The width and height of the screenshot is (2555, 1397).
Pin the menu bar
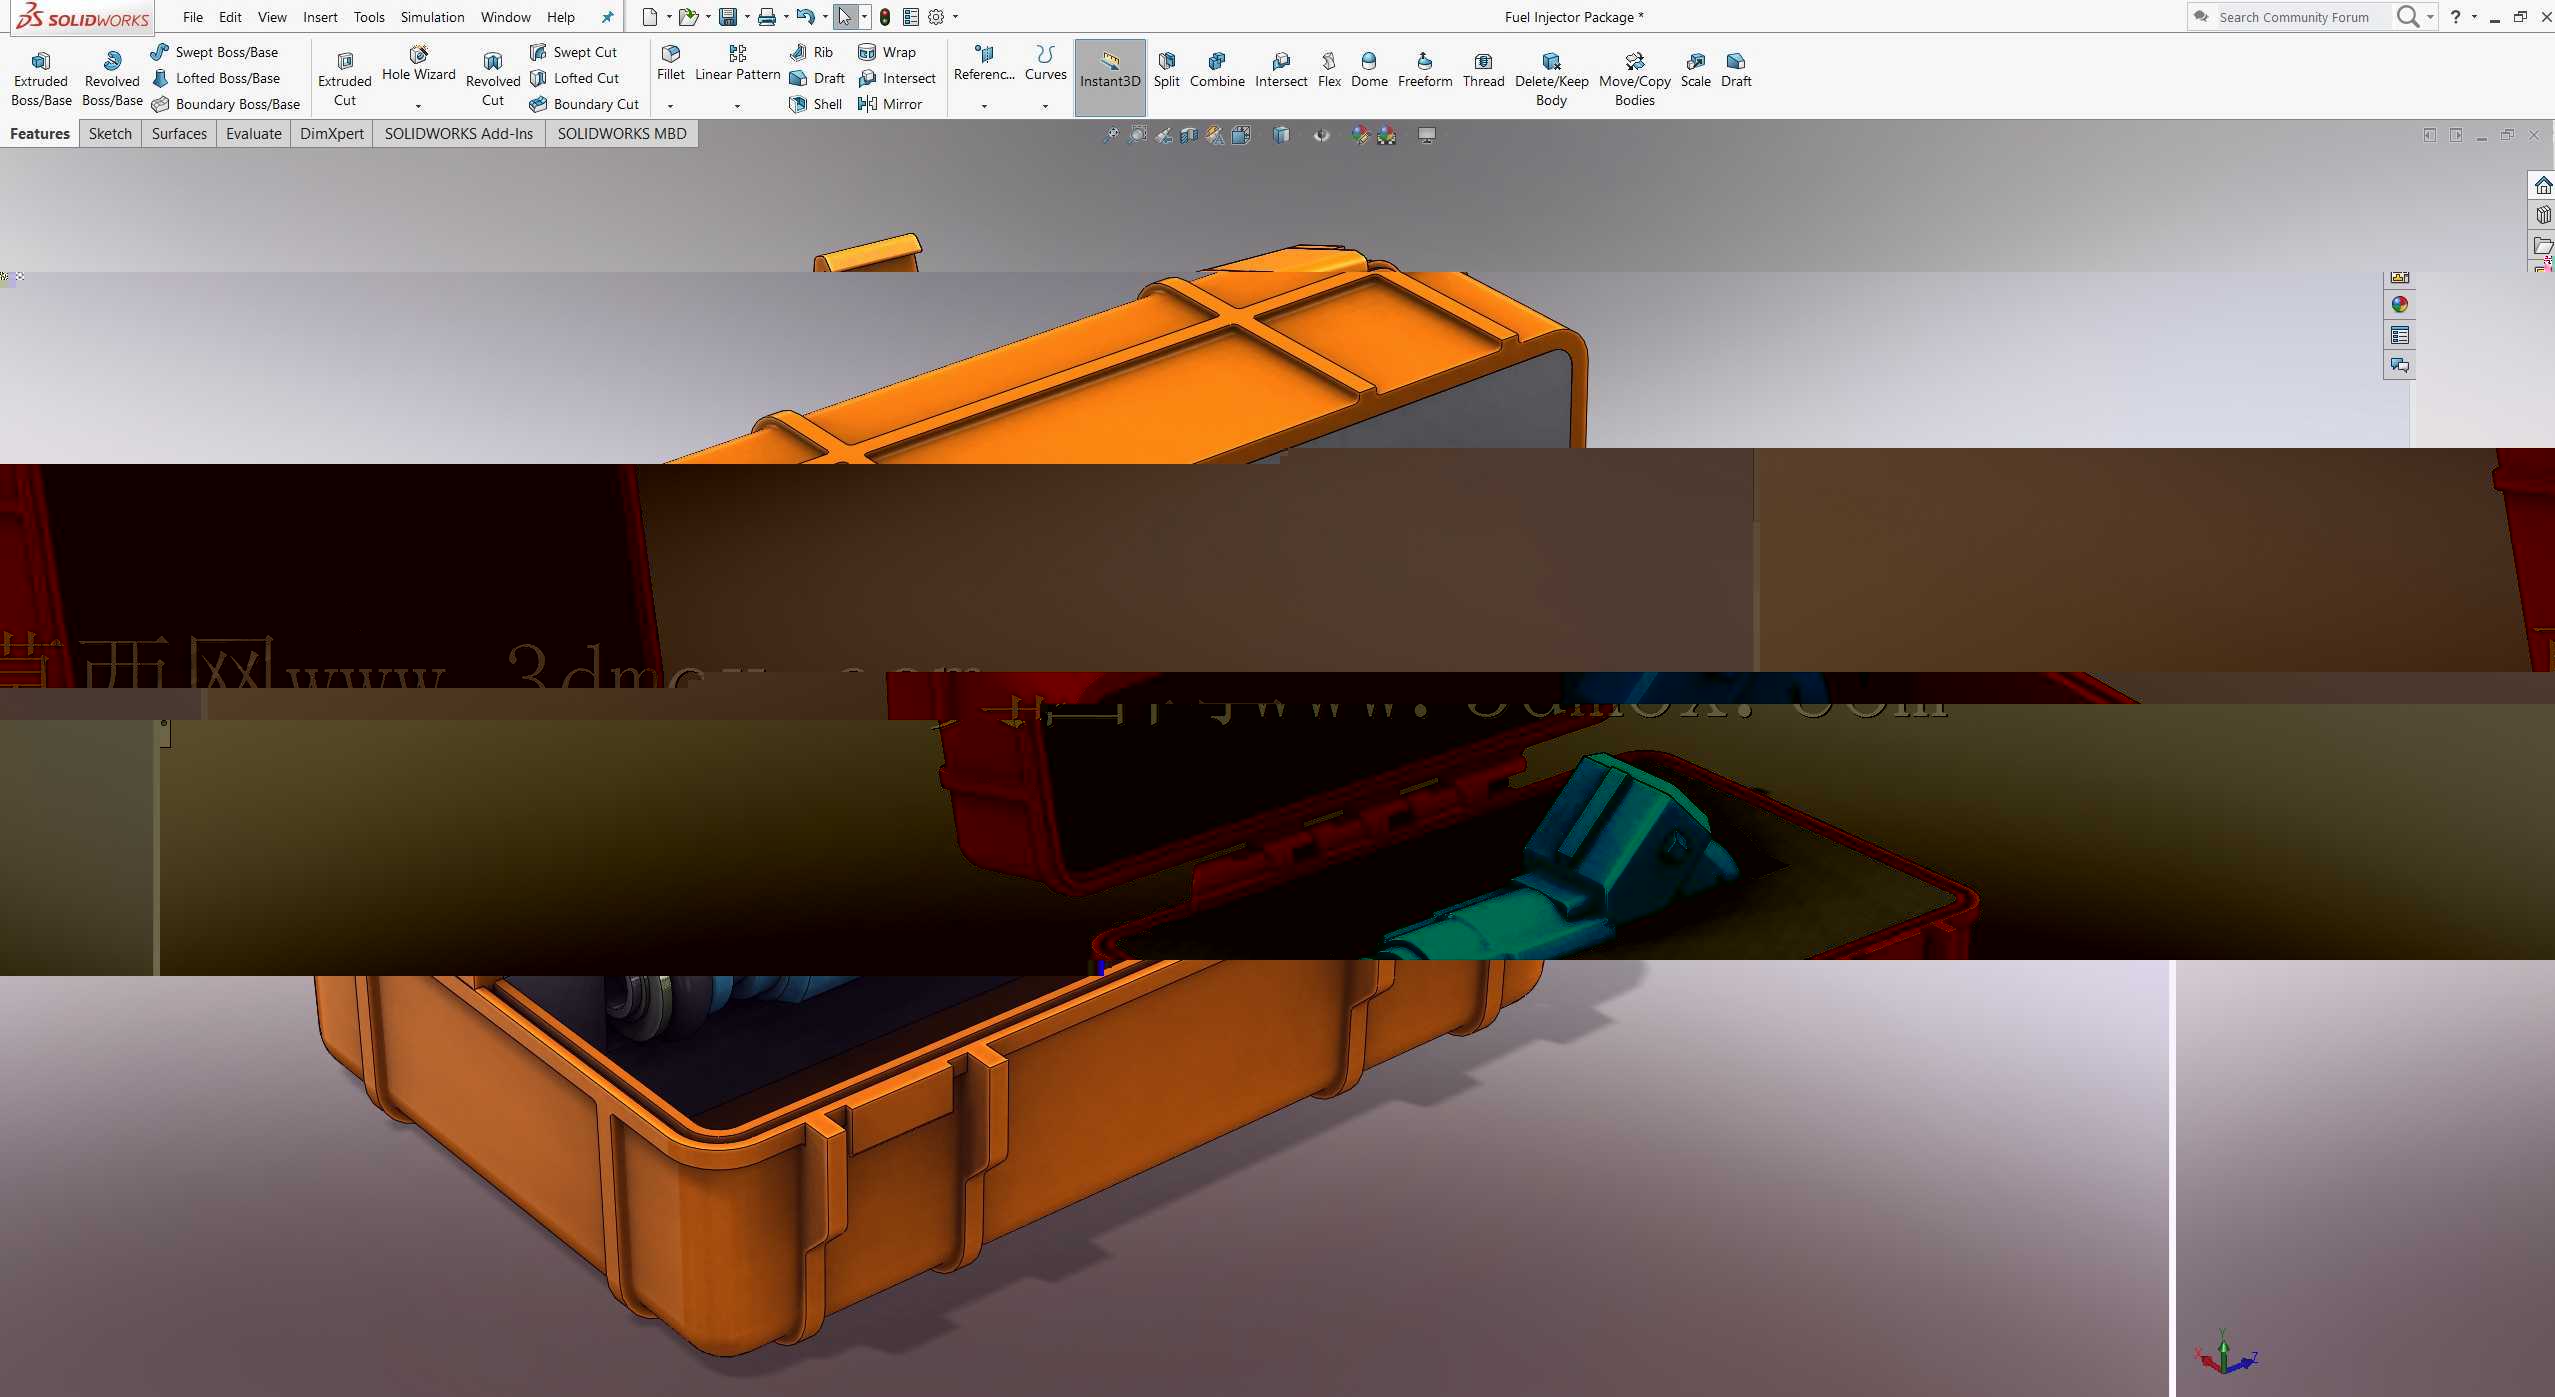(607, 17)
